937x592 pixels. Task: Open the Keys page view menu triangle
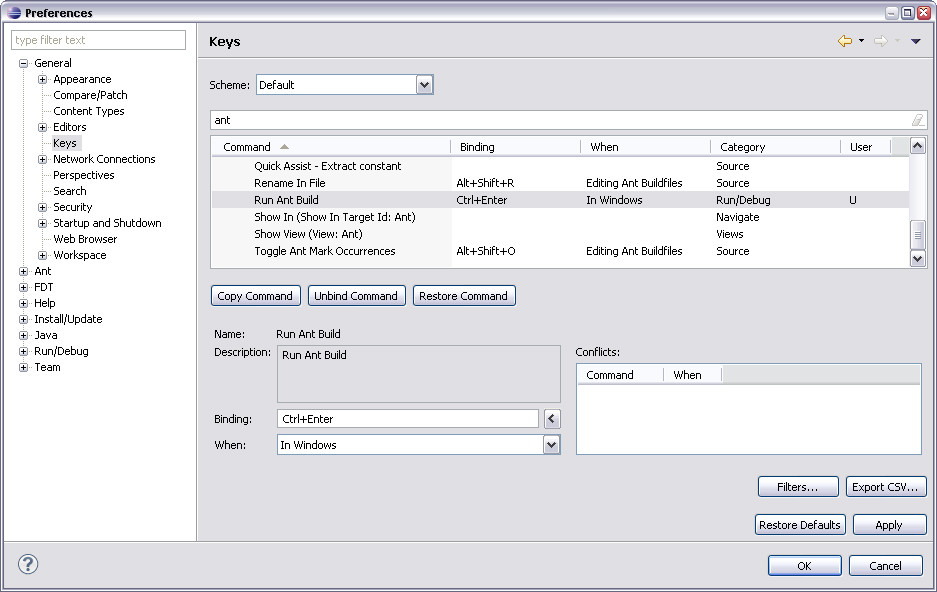pyautogui.click(x=915, y=41)
